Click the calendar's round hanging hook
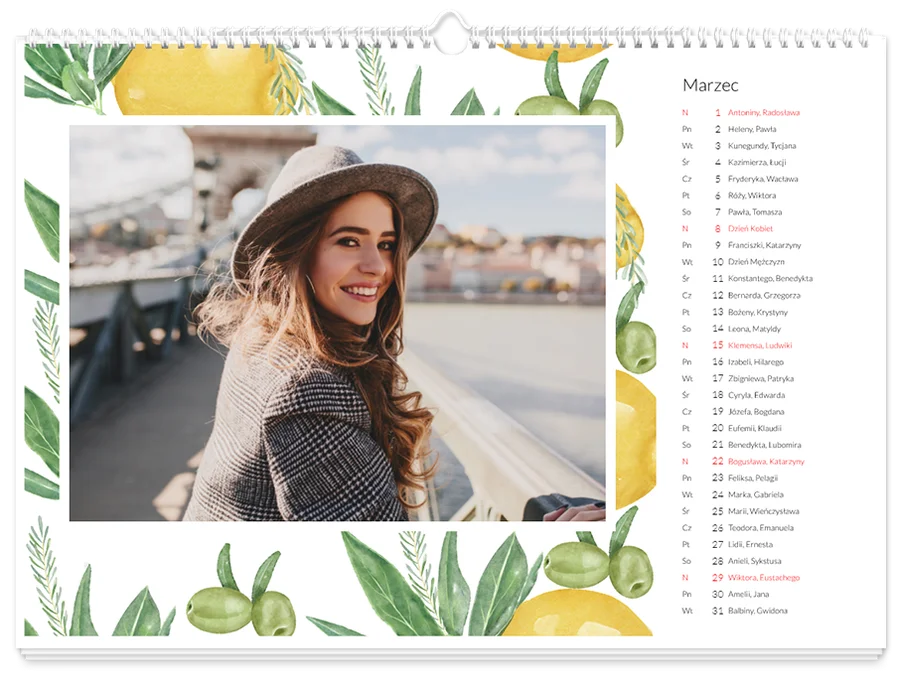This screenshot has width=900, height=686. pyautogui.click(x=451, y=33)
